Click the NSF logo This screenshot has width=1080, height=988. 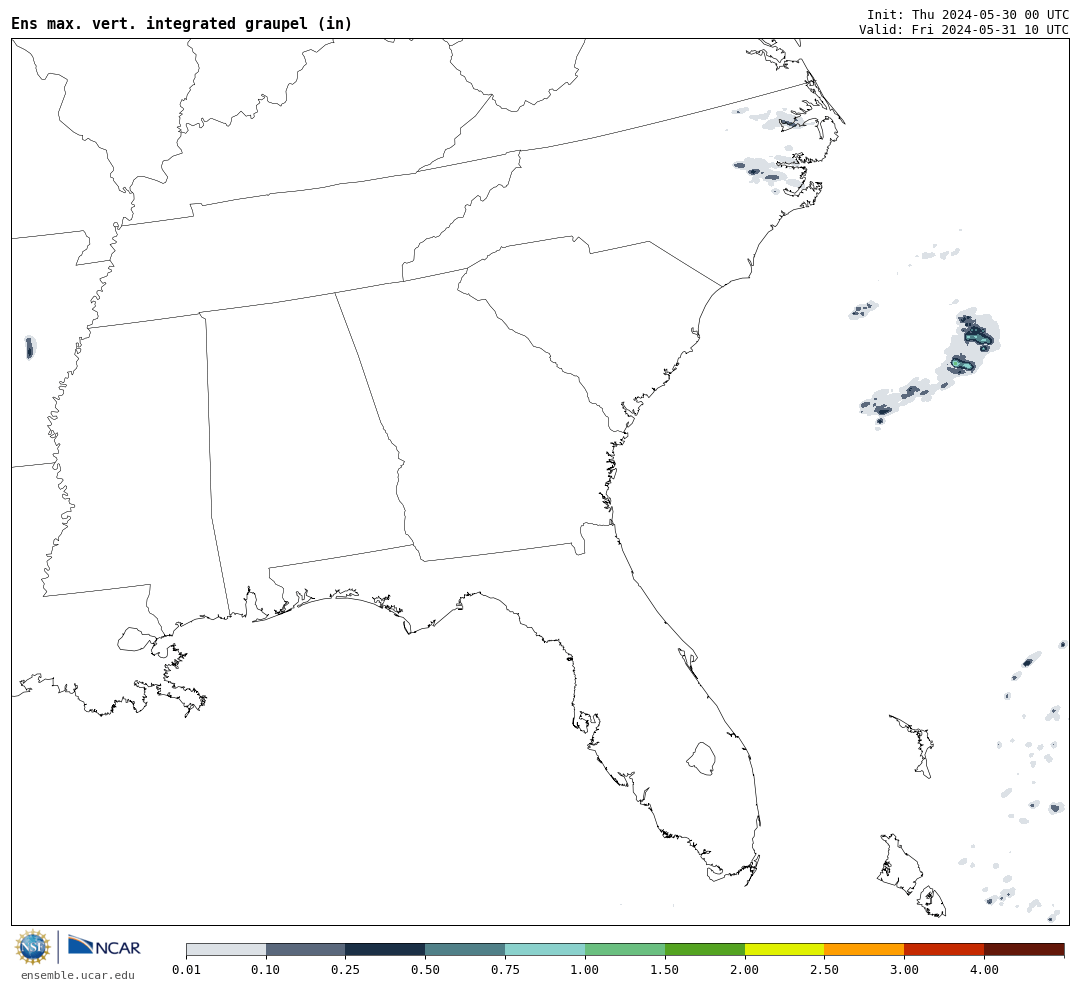coord(33,947)
